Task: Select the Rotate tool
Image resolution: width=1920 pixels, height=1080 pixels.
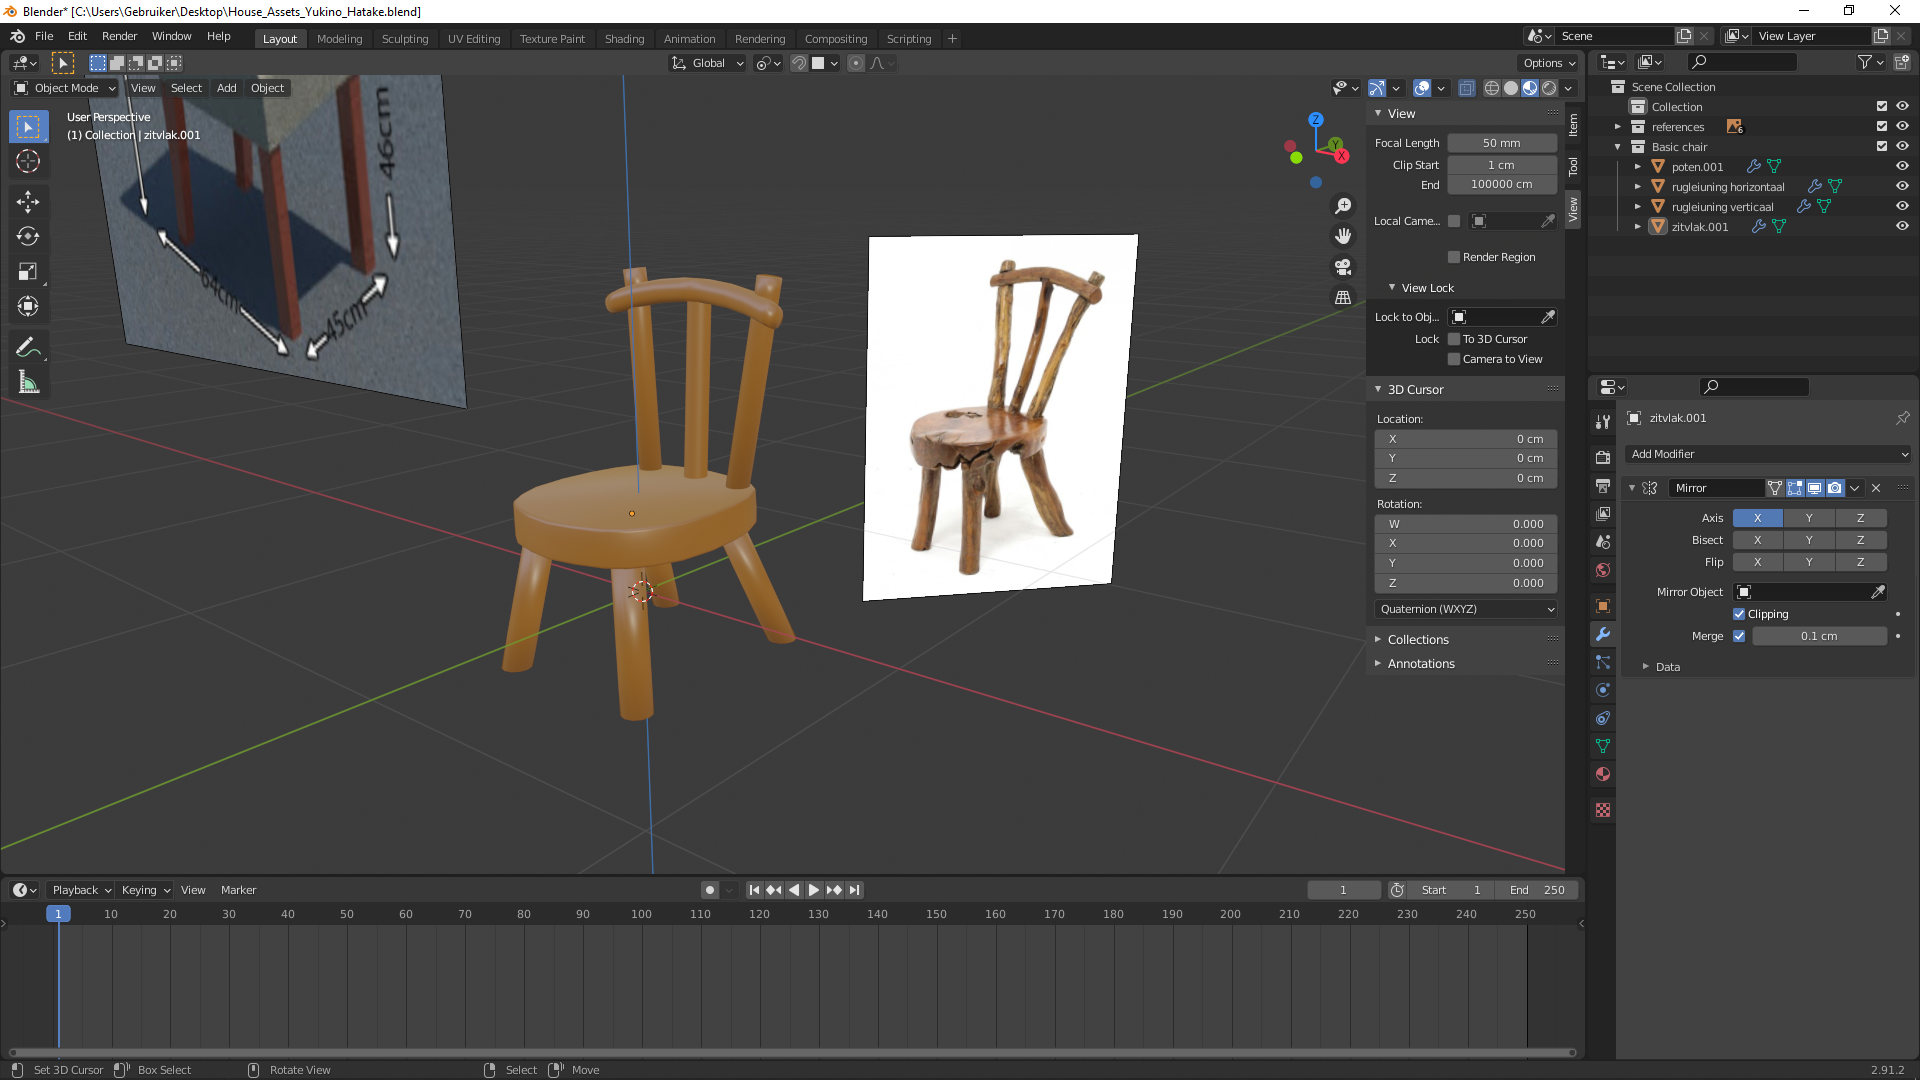Action: [x=28, y=237]
